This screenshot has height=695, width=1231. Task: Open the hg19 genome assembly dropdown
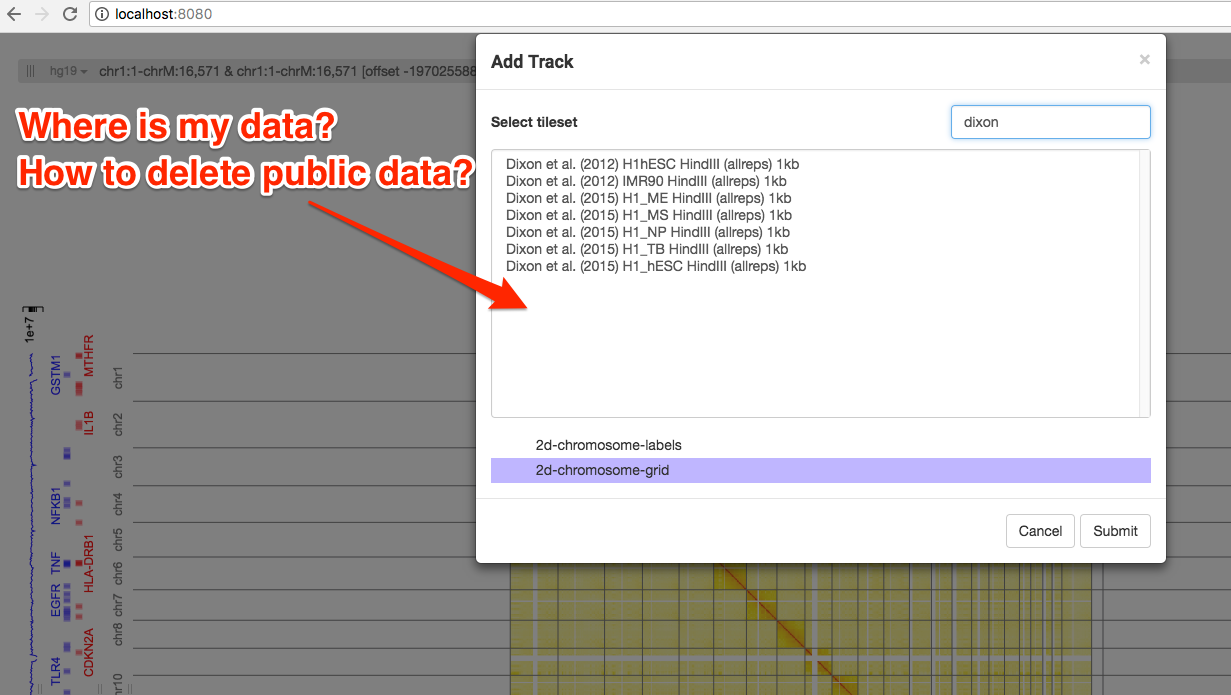pos(64,71)
